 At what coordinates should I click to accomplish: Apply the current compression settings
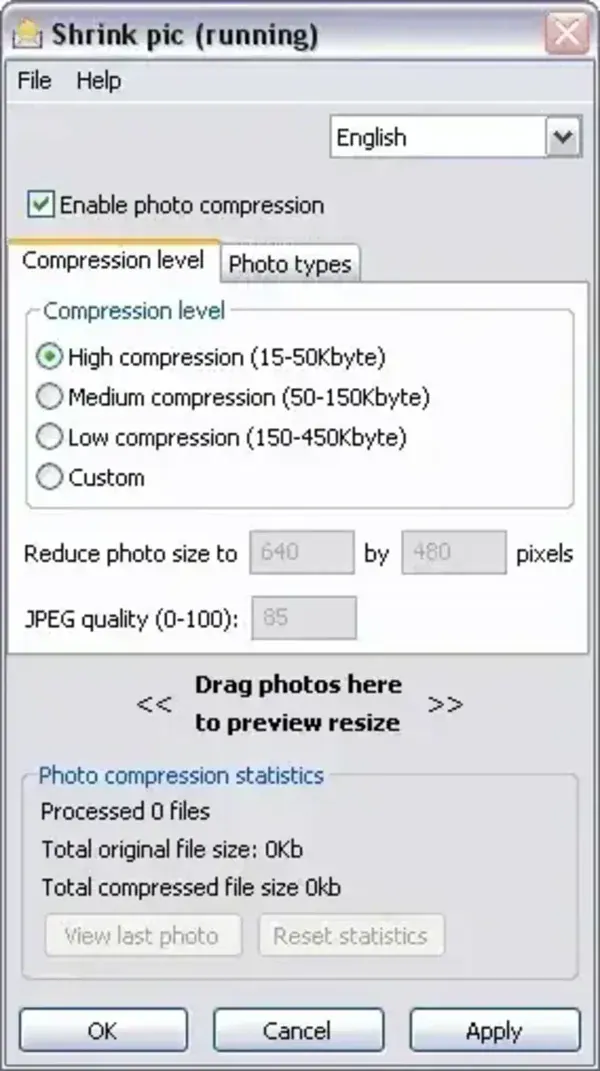tap(495, 1030)
